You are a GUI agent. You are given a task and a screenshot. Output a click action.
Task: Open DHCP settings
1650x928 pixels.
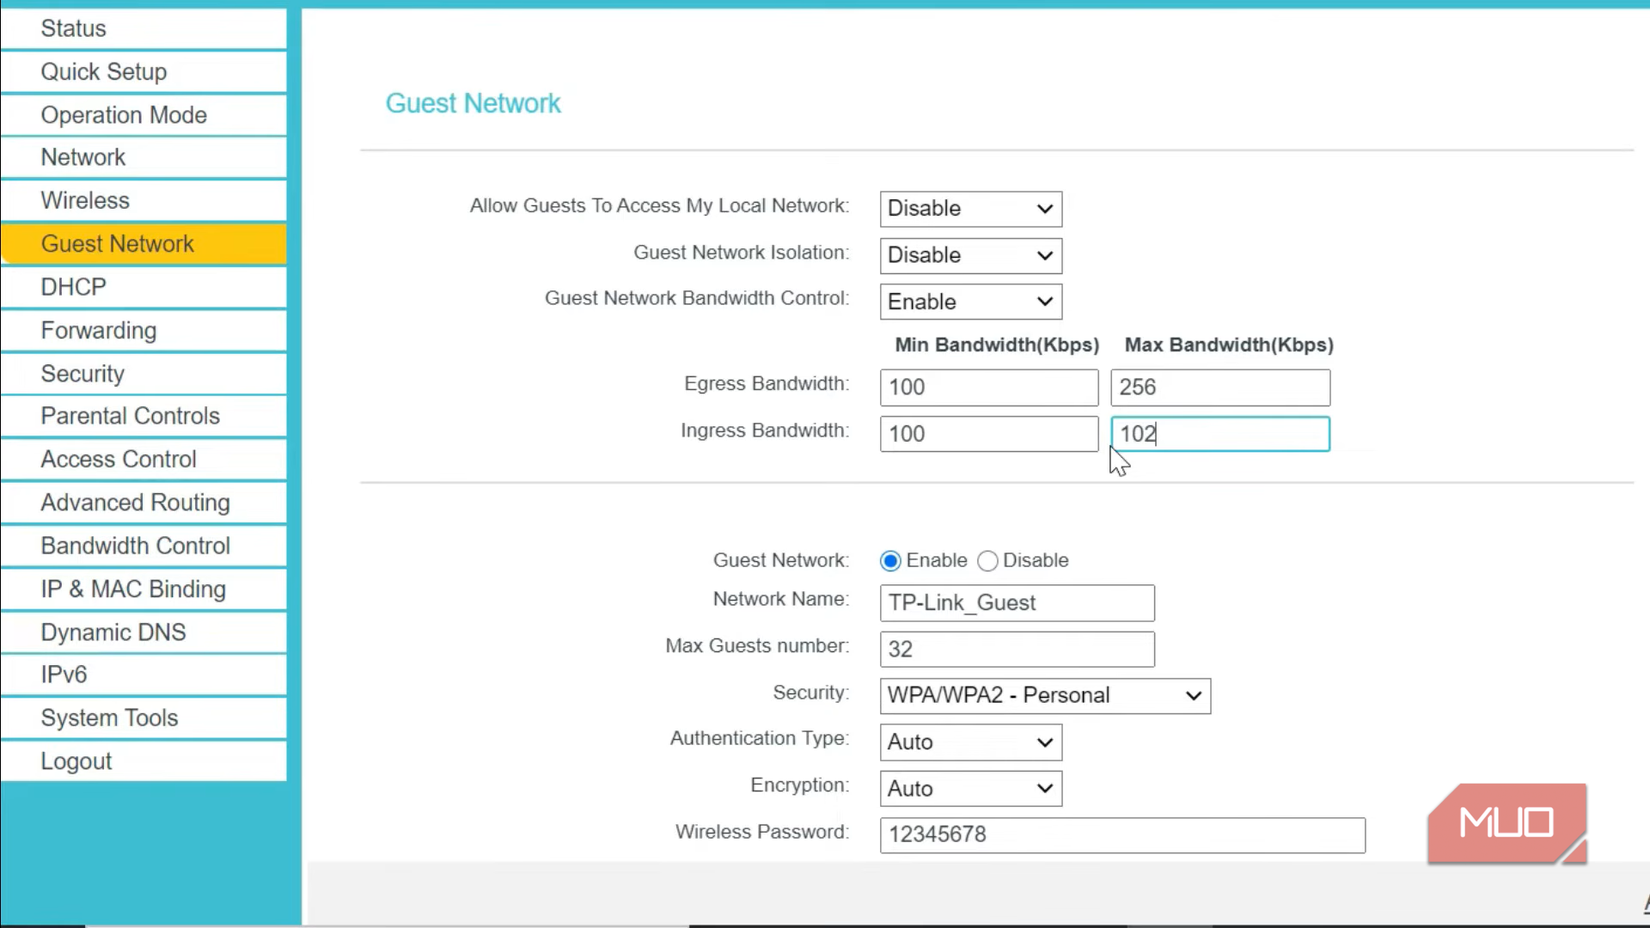click(144, 287)
